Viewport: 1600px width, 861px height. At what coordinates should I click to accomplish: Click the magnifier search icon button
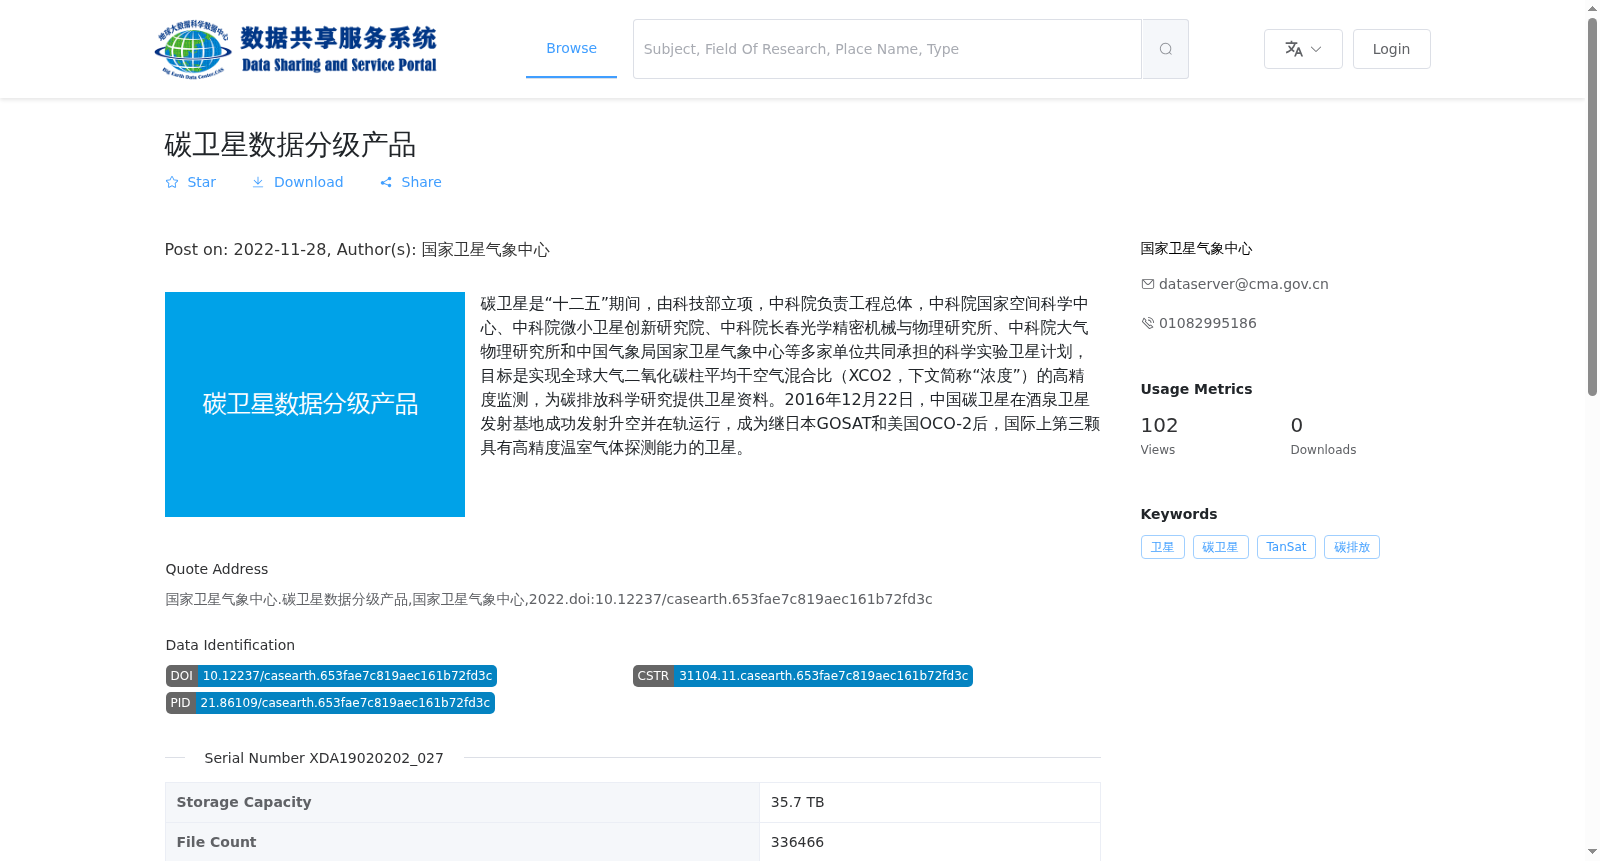click(x=1165, y=49)
